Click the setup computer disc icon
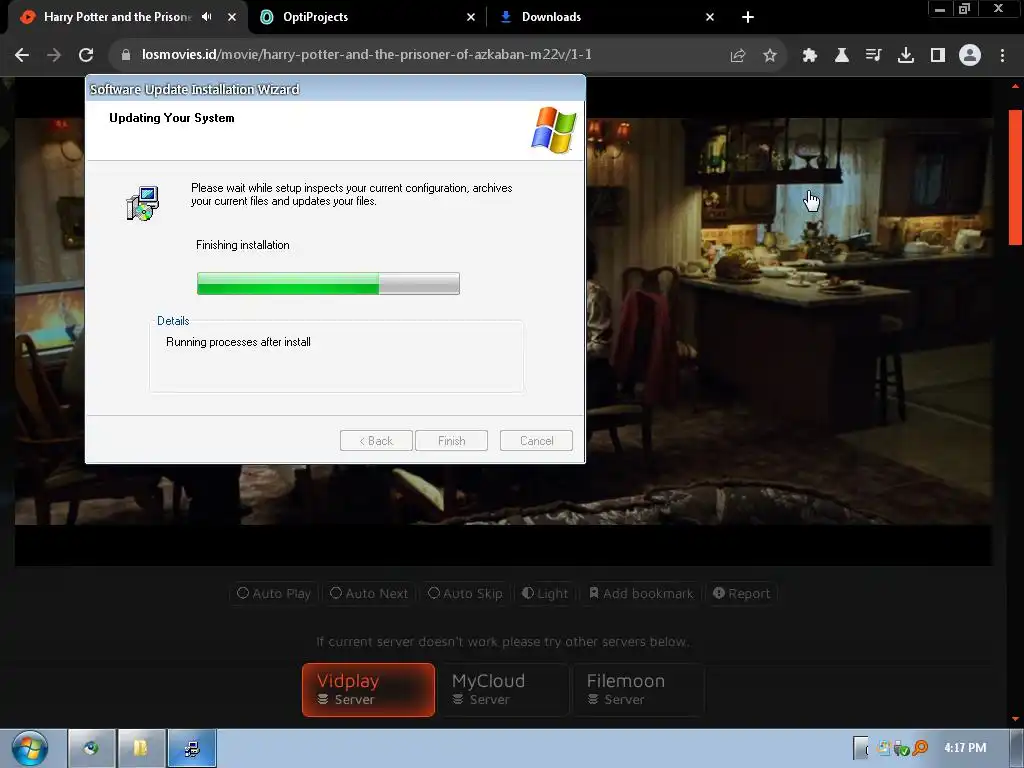Image resolution: width=1024 pixels, height=768 pixels. (x=142, y=204)
